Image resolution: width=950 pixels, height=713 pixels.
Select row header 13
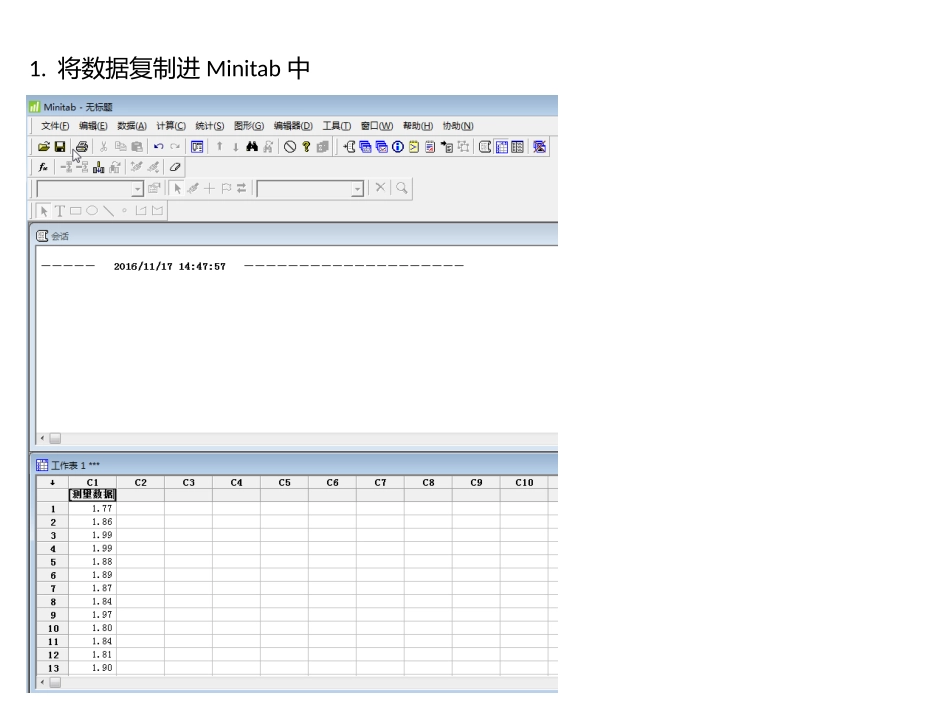(53, 668)
